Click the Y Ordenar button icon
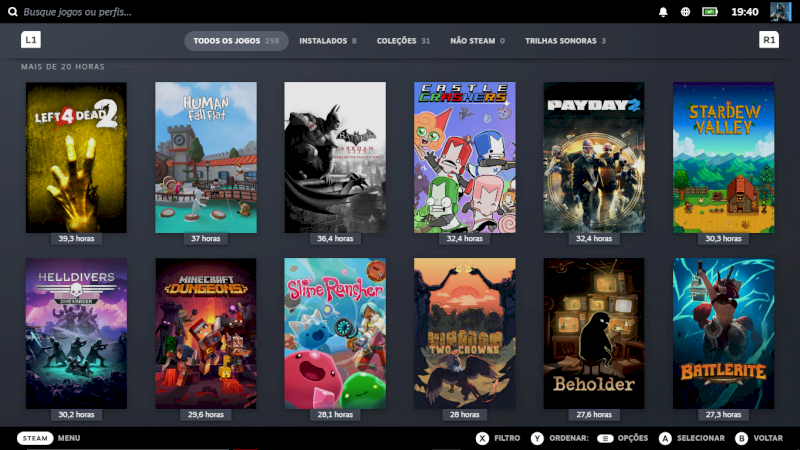 [537, 438]
